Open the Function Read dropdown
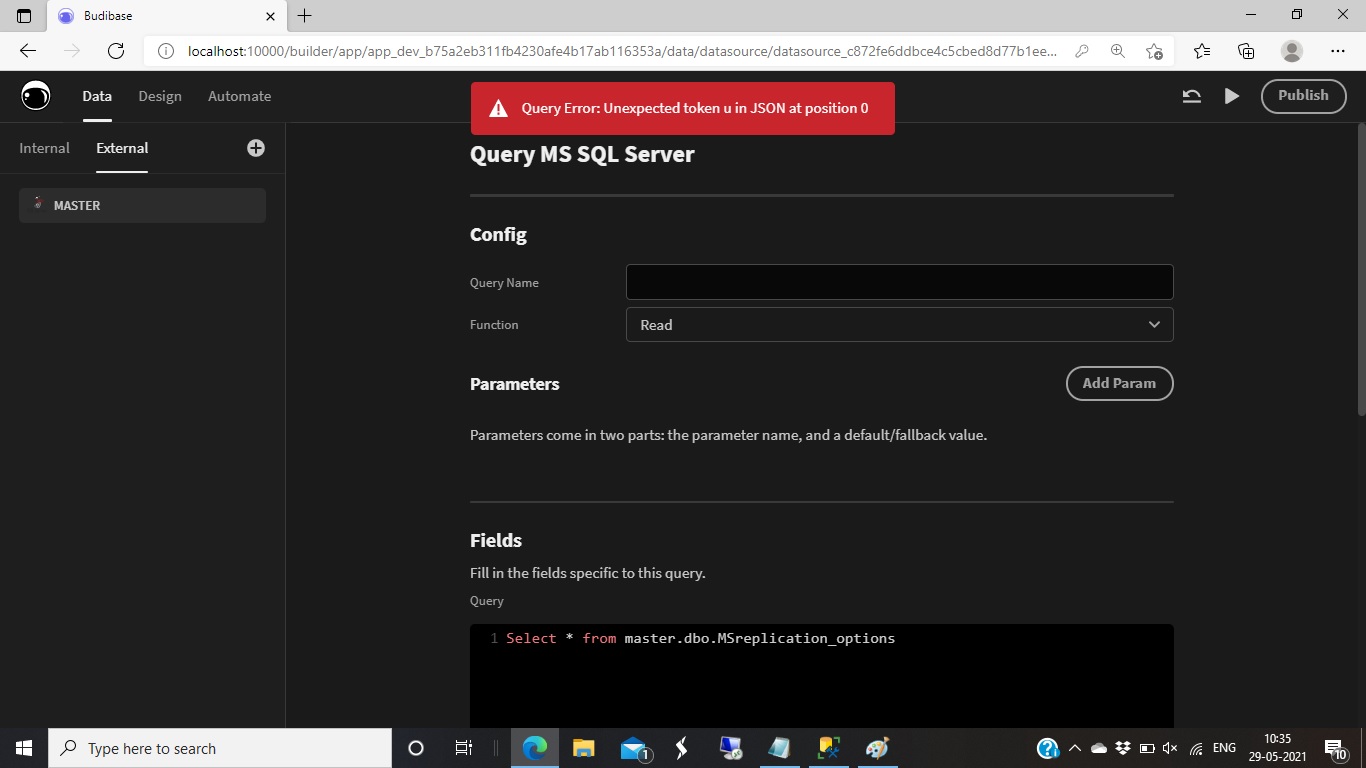1366x768 pixels. point(899,324)
